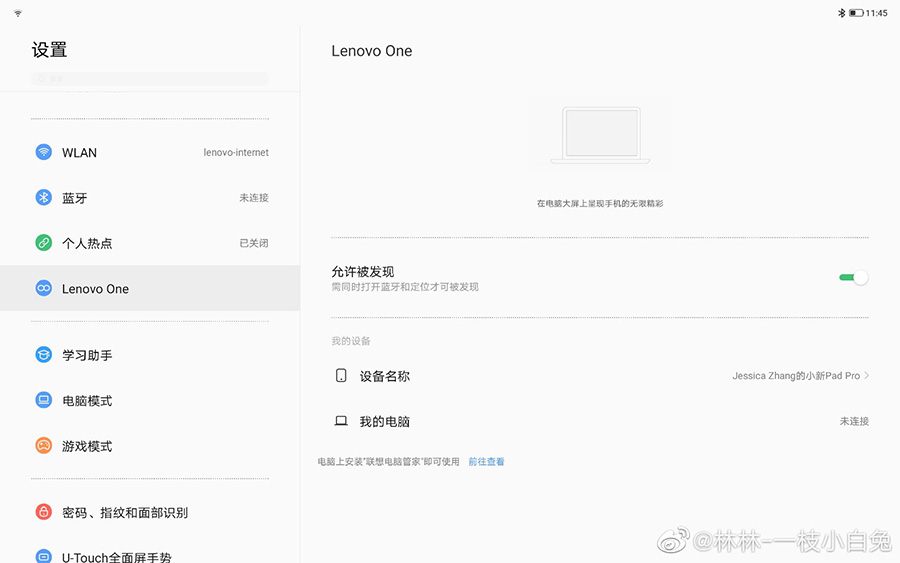Click the orange 游戏模式 gamepad icon
This screenshot has width=900, height=563.
[x=44, y=445]
